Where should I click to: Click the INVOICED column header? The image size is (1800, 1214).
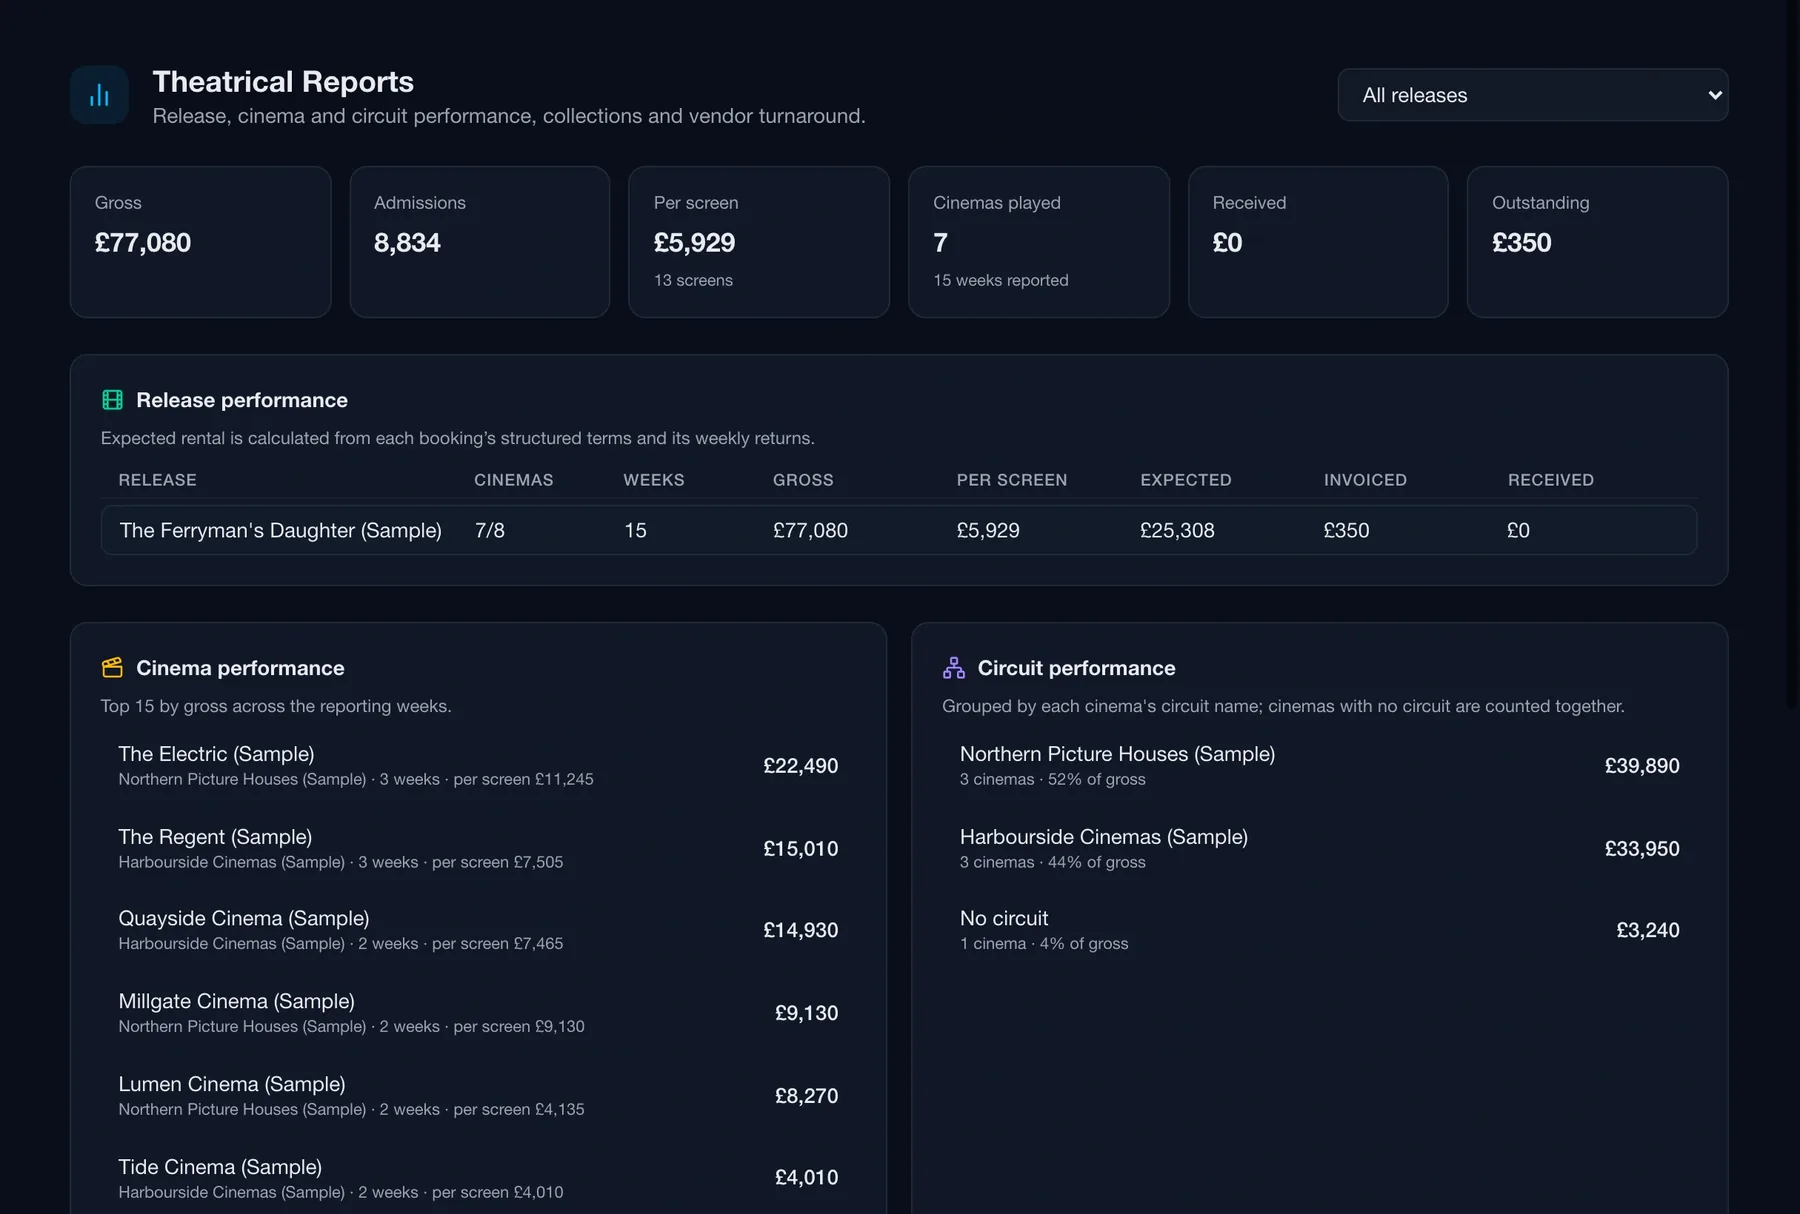click(x=1365, y=480)
